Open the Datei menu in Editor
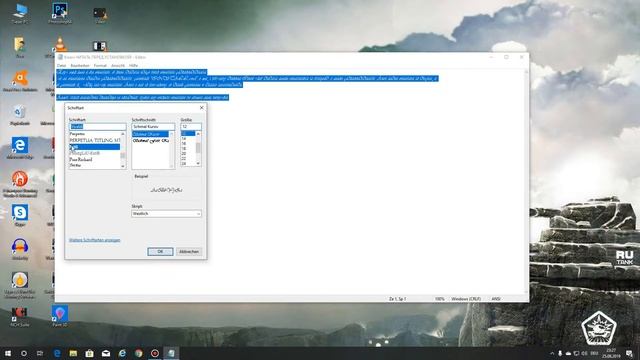Image resolution: width=640 pixels, height=360 pixels. tap(61, 65)
